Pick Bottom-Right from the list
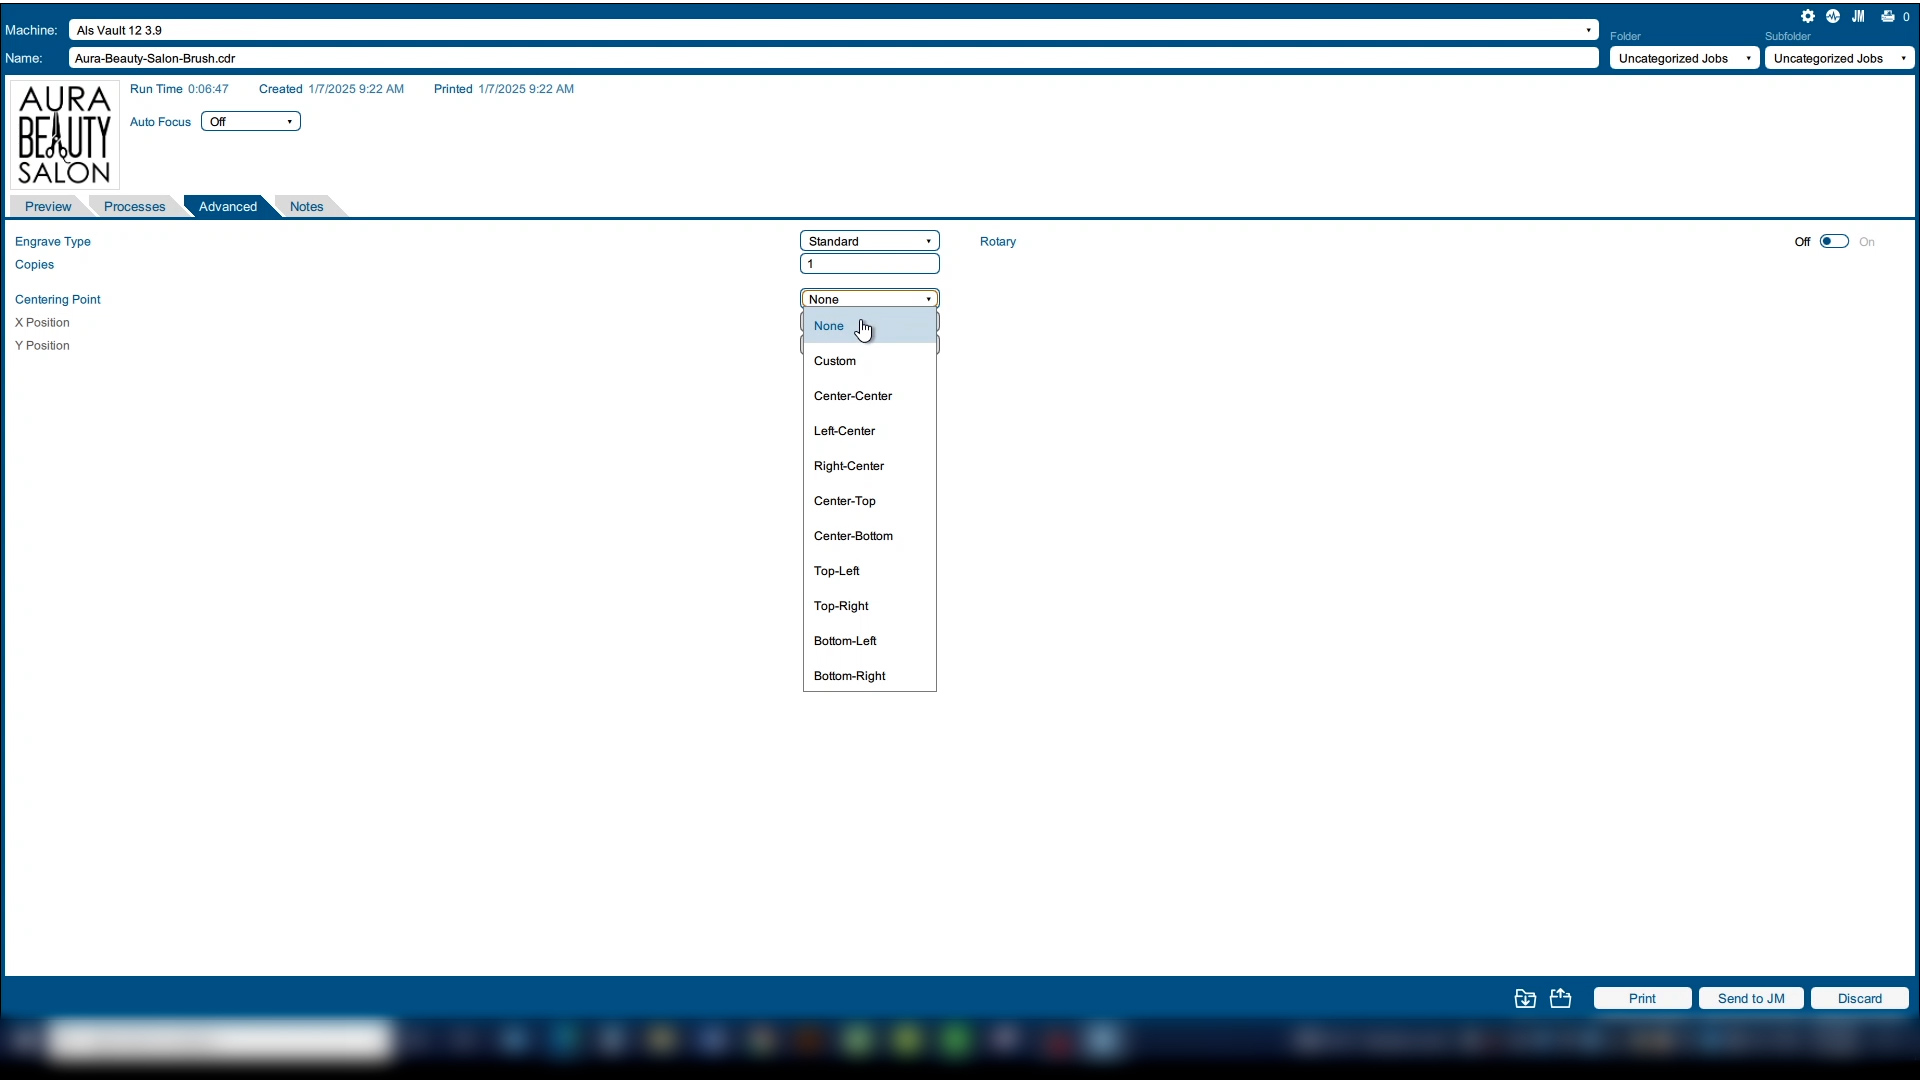 (850, 676)
